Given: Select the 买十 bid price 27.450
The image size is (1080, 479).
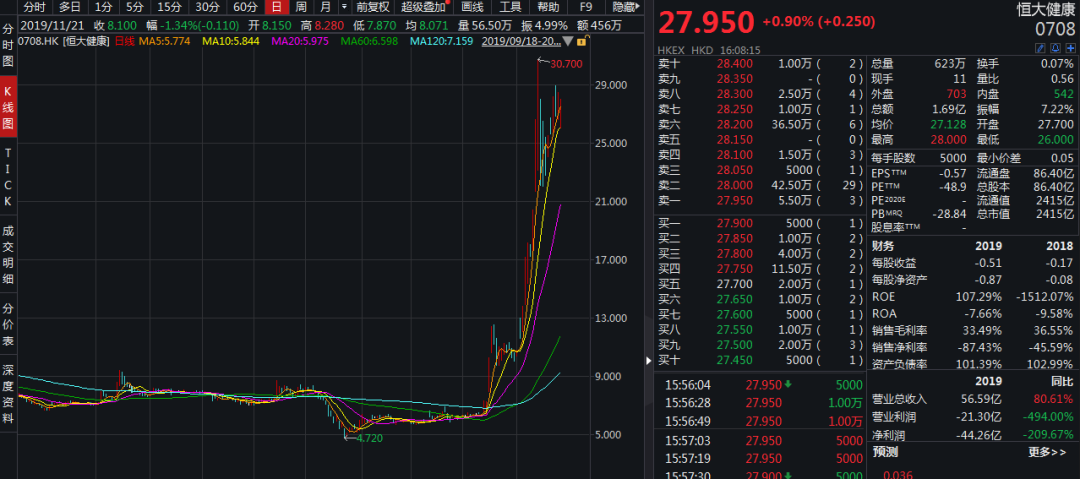Looking at the screenshot, I should 736,360.
